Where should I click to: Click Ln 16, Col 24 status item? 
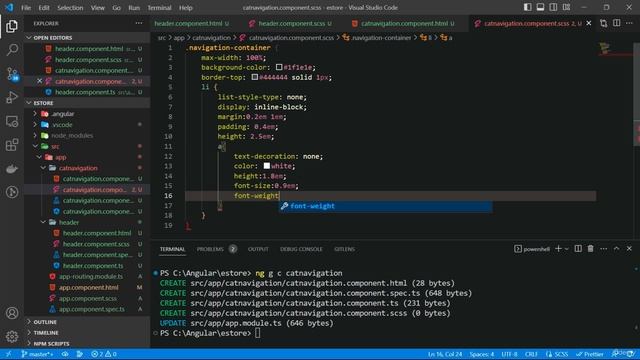(444, 354)
